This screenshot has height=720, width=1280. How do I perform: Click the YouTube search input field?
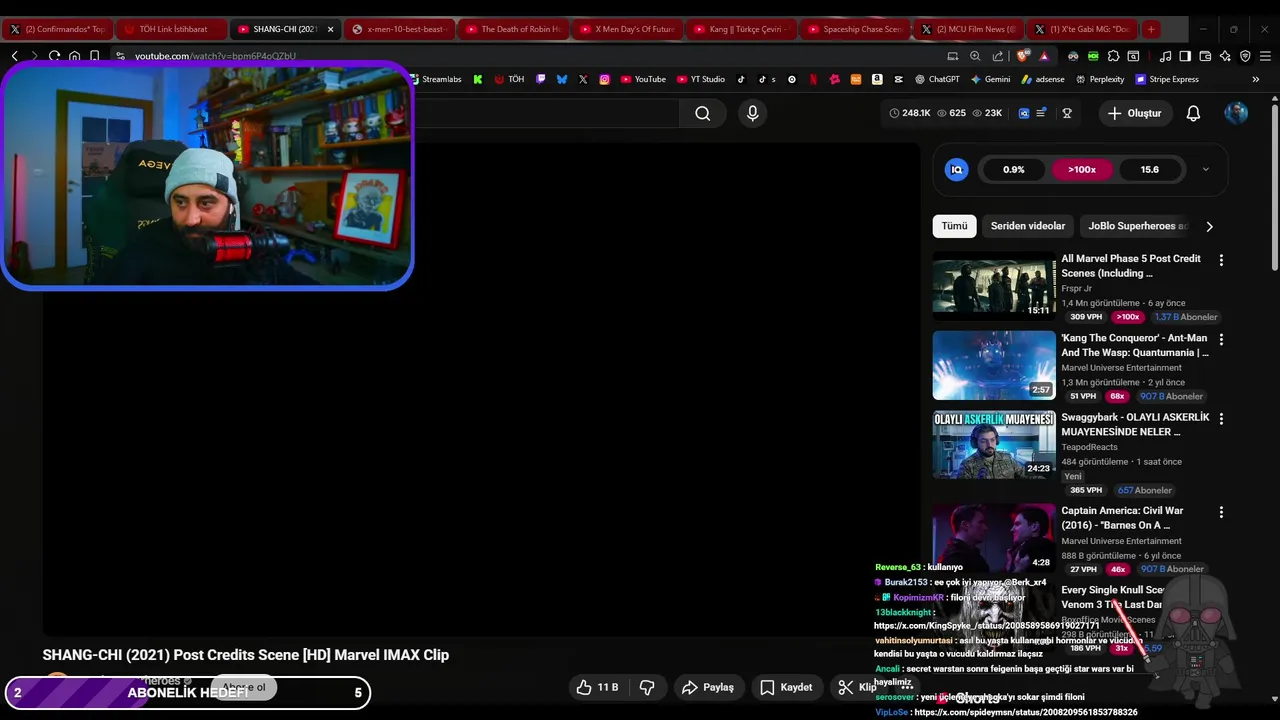point(546,113)
